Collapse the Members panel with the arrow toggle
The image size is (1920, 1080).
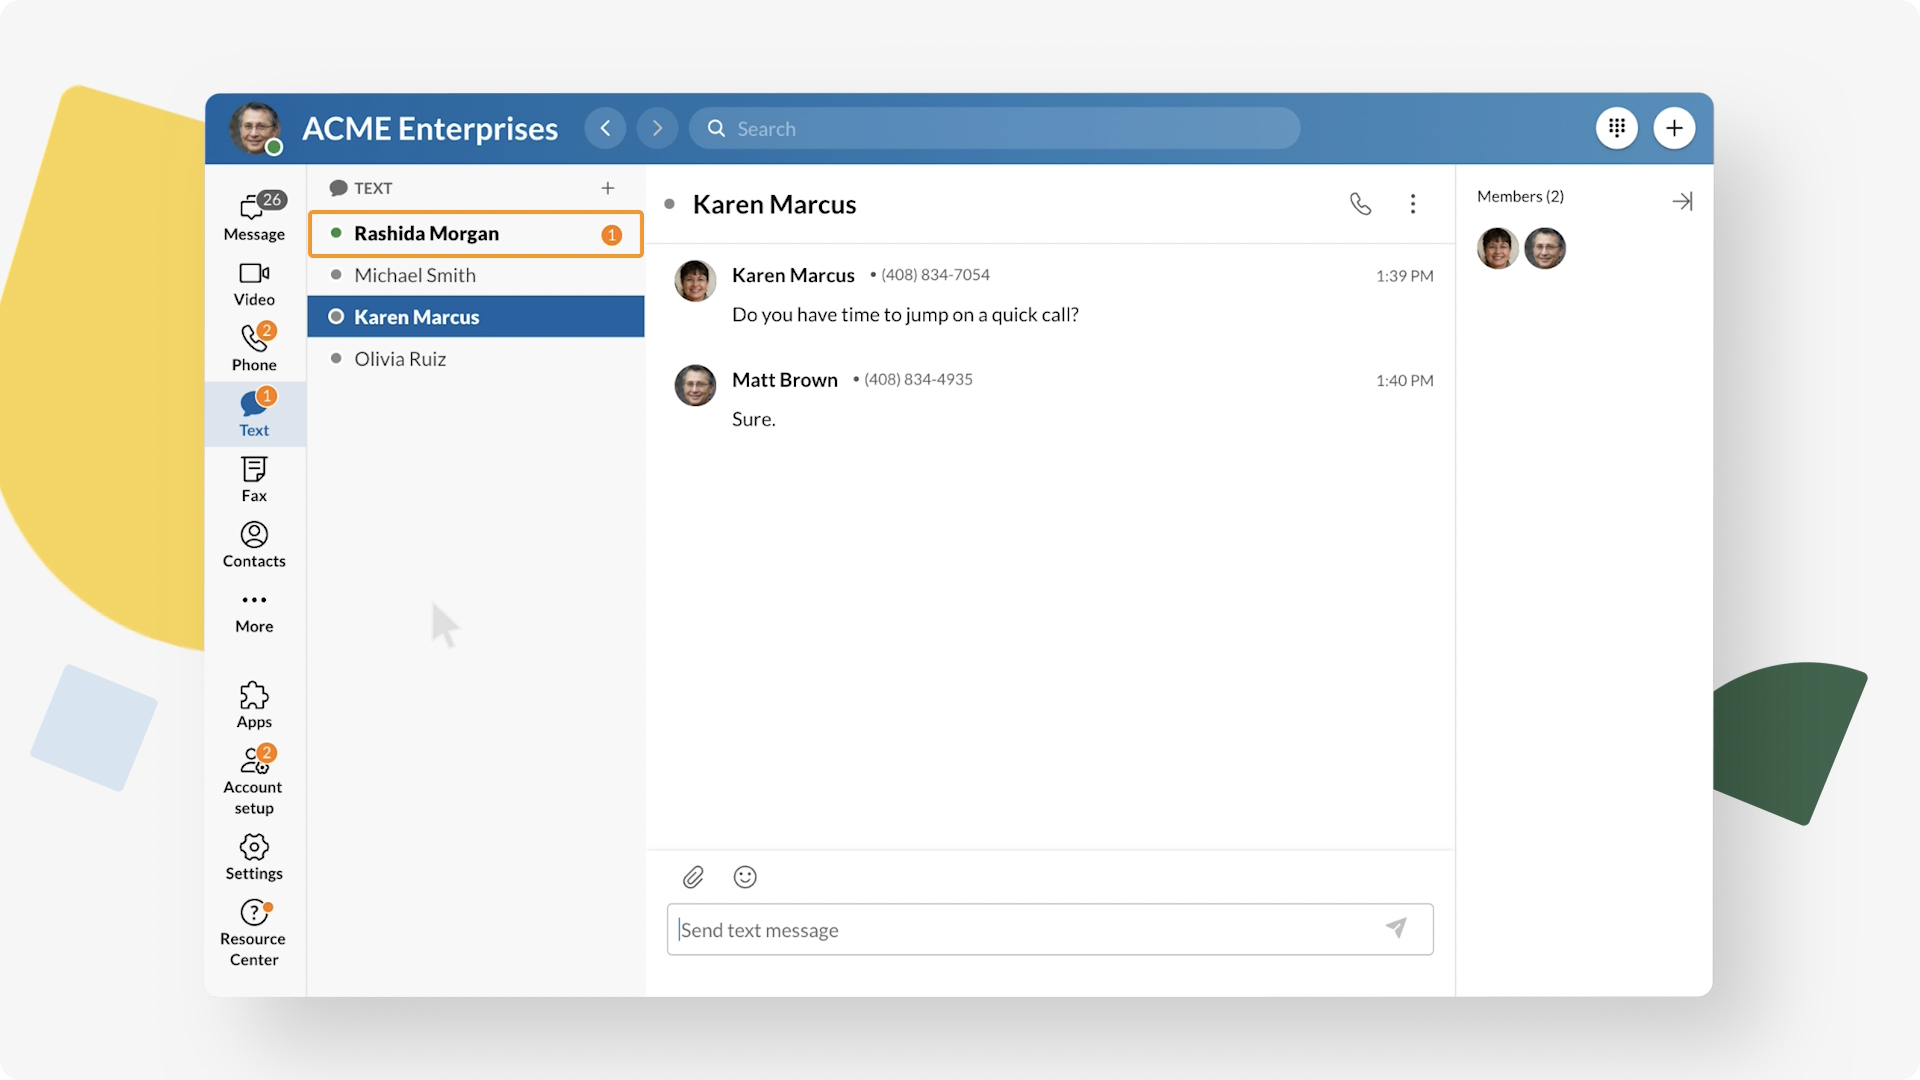(x=1683, y=201)
